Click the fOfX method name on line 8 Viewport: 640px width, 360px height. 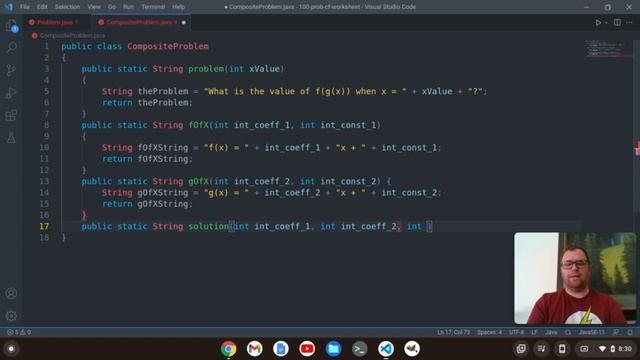click(198, 125)
